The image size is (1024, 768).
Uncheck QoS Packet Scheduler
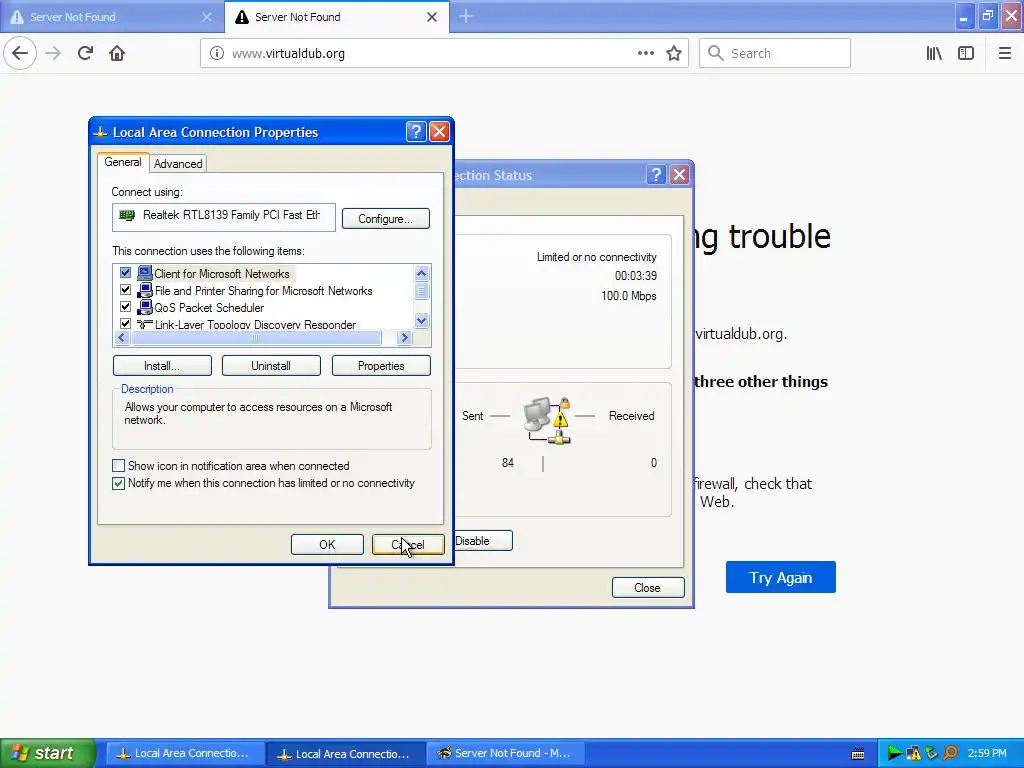pos(125,307)
